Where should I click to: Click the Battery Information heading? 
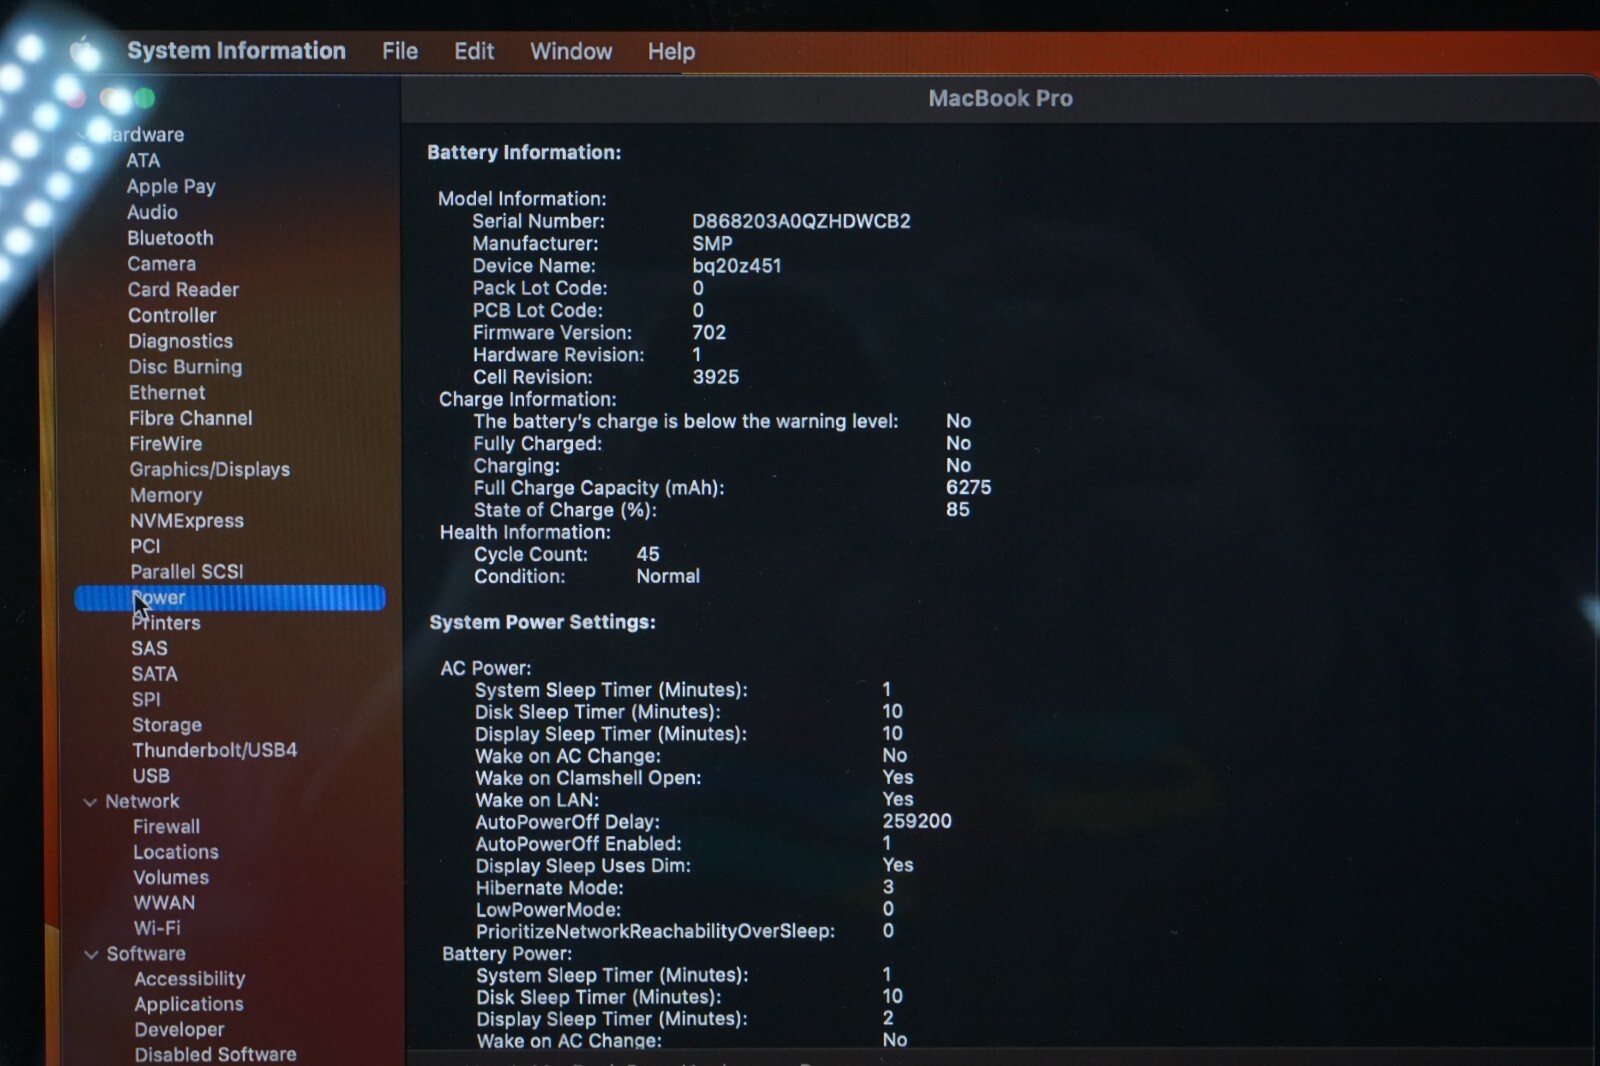[524, 153]
